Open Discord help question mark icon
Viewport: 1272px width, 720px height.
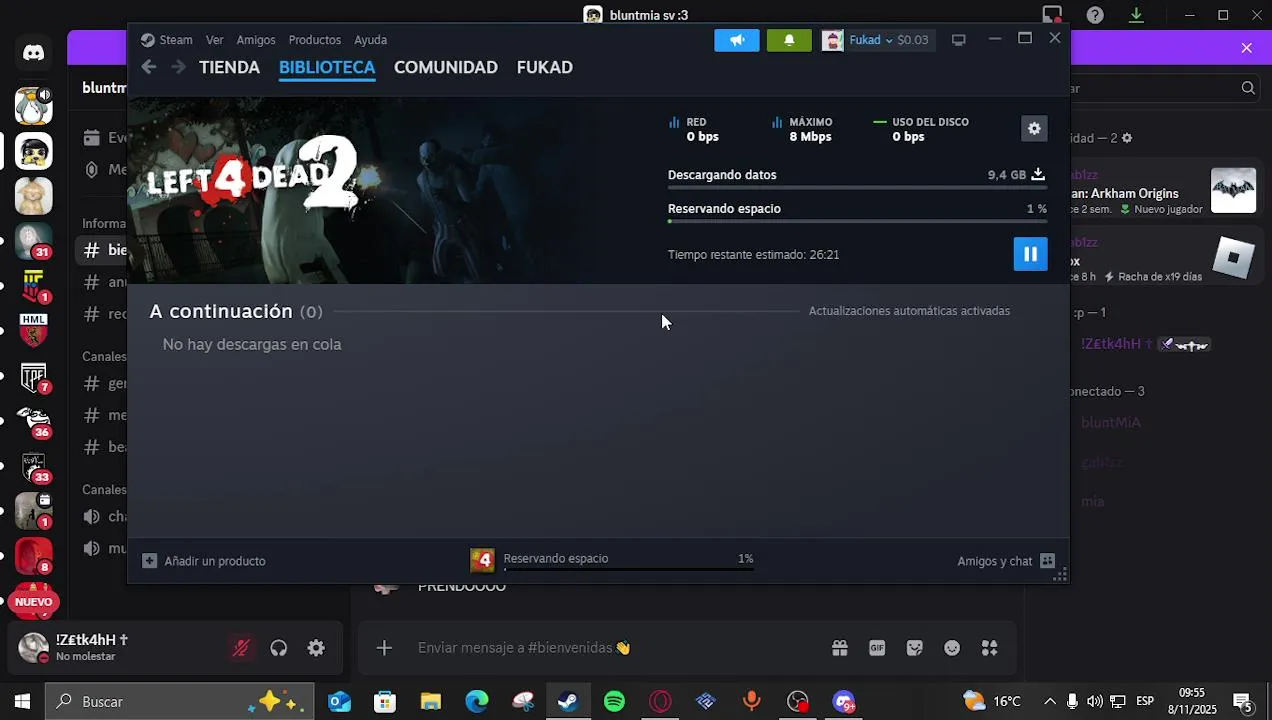[1095, 15]
